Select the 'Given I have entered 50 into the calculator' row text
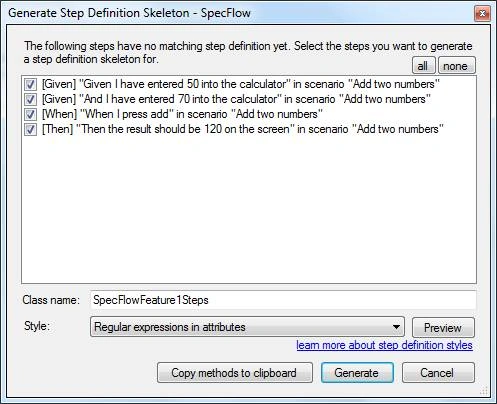 pyautogui.click(x=241, y=84)
